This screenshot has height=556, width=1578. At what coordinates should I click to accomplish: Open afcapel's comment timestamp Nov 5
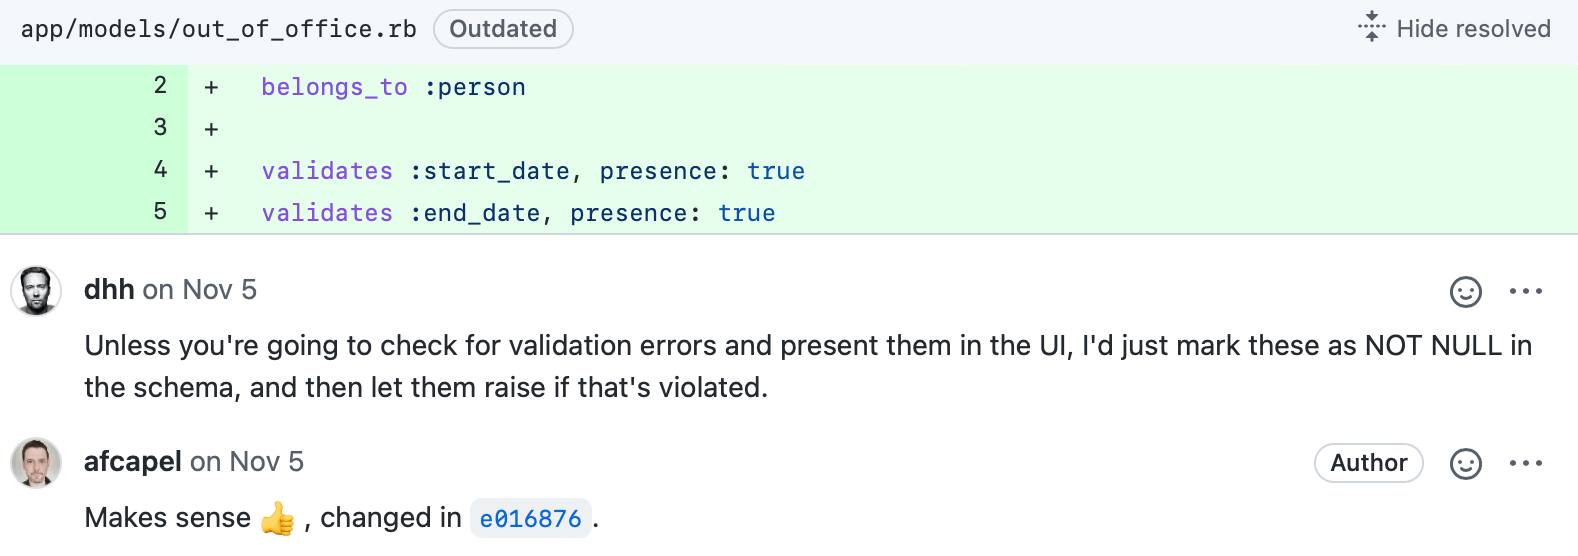click(x=267, y=462)
